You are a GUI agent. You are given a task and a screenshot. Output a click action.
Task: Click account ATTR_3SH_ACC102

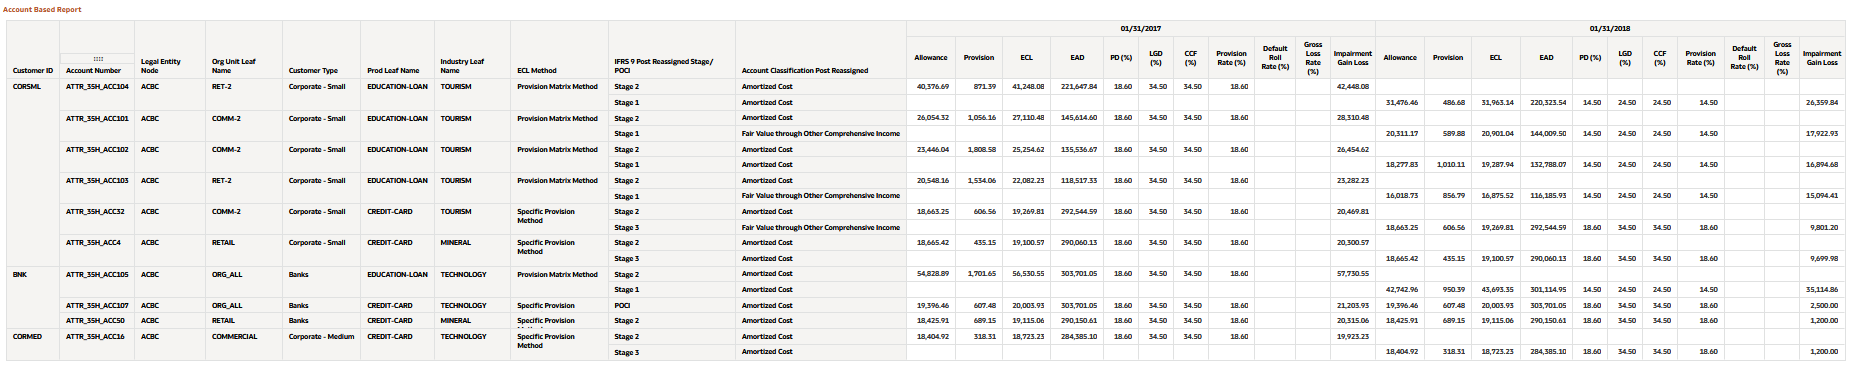pos(97,149)
